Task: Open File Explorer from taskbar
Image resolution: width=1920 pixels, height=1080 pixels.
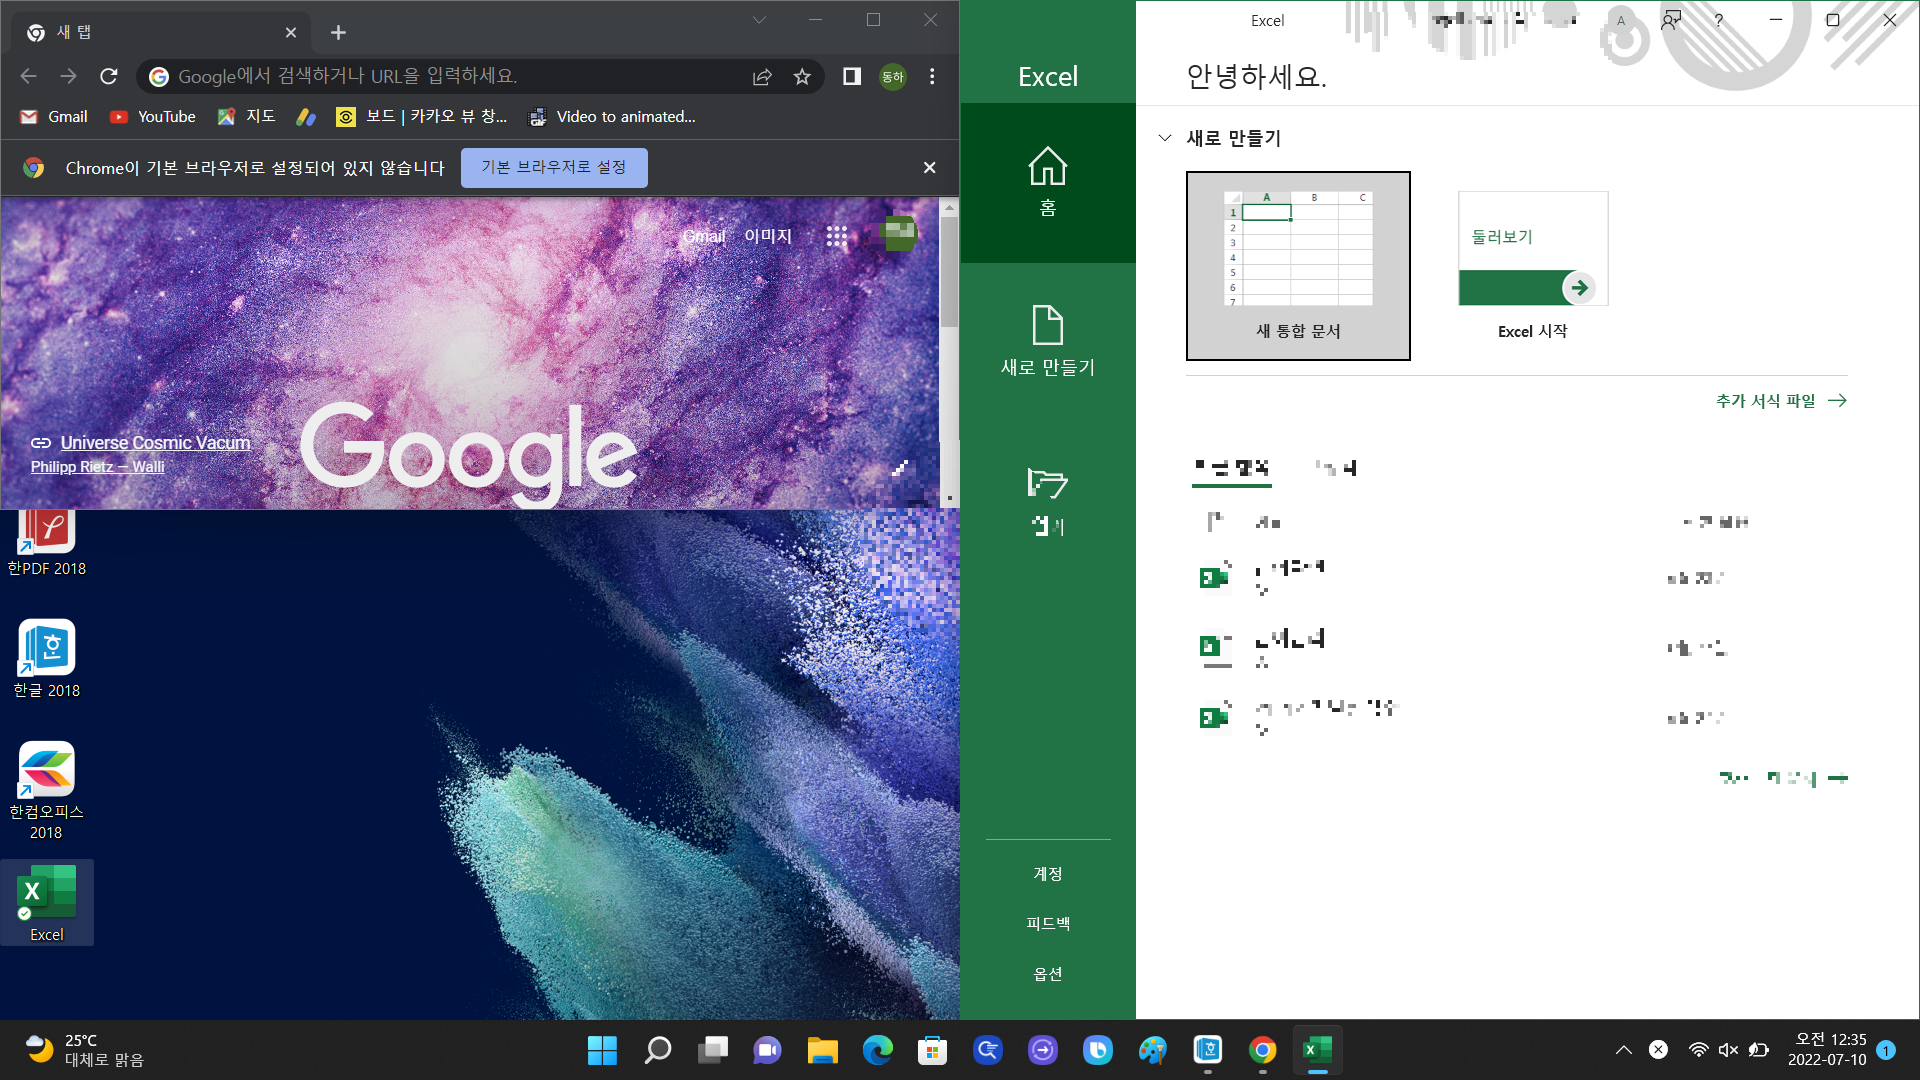Action: coord(822,1050)
